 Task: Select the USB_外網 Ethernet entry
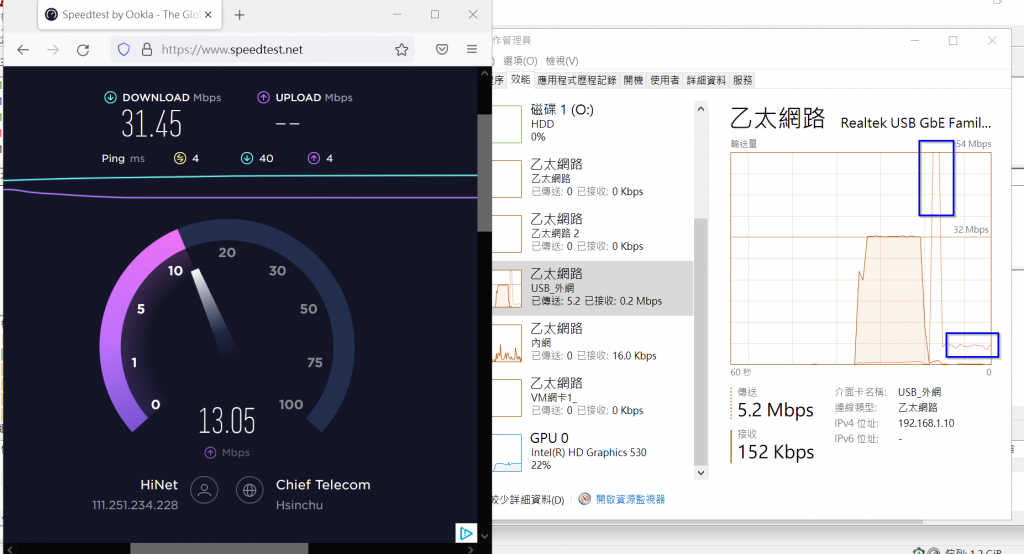pos(592,288)
